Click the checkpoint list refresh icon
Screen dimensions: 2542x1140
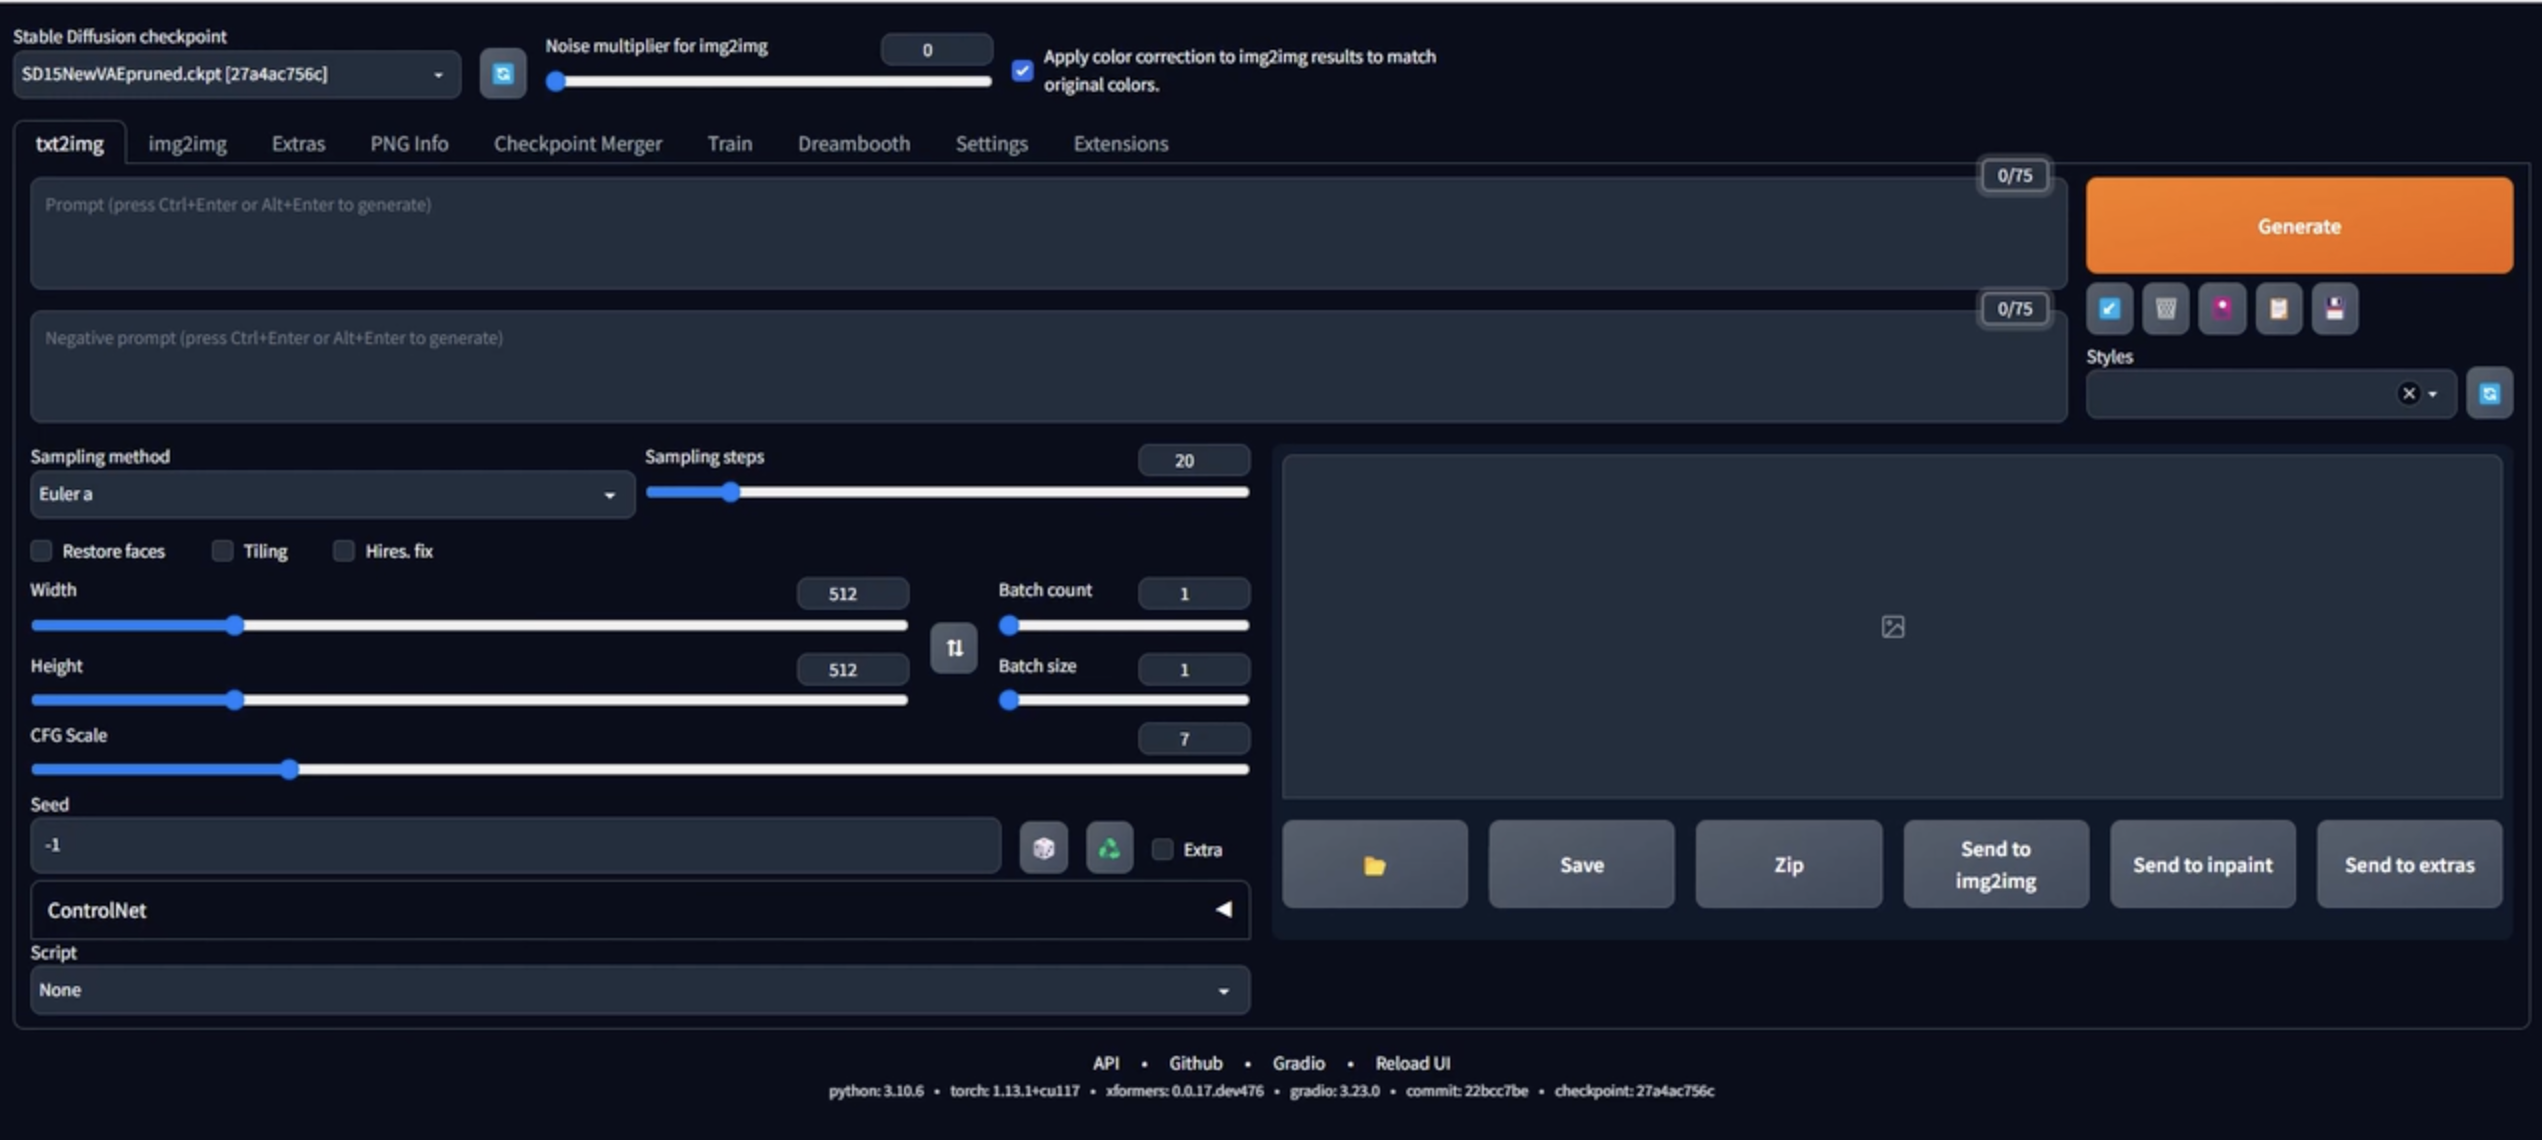click(x=502, y=74)
